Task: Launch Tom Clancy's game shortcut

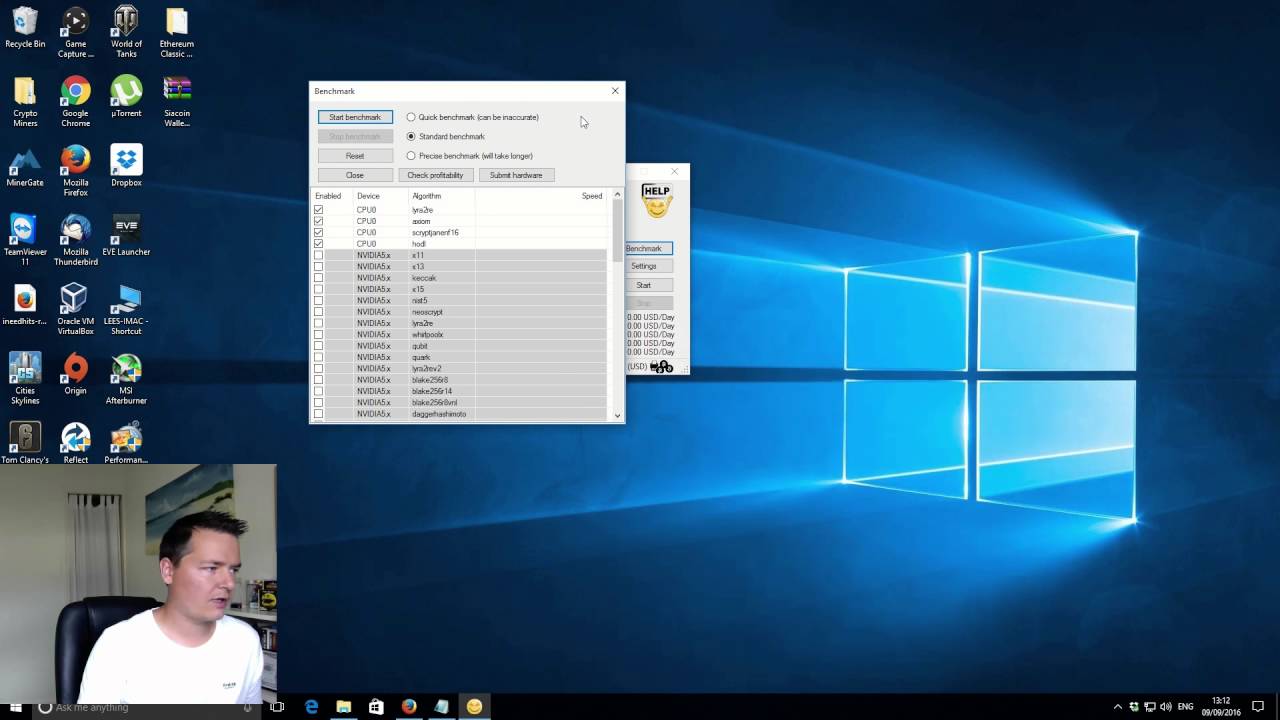Action: [25, 443]
